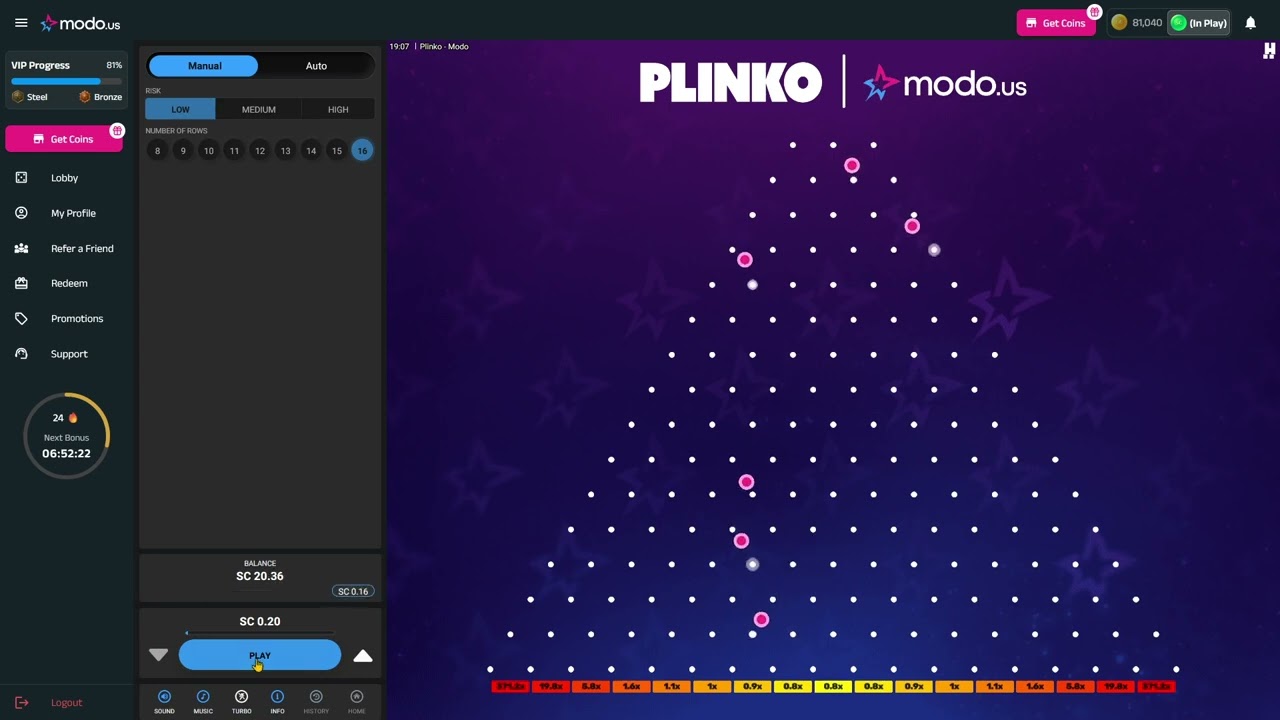Click the Lobby dice icon
The width and height of the screenshot is (1280, 720).
point(21,178)
